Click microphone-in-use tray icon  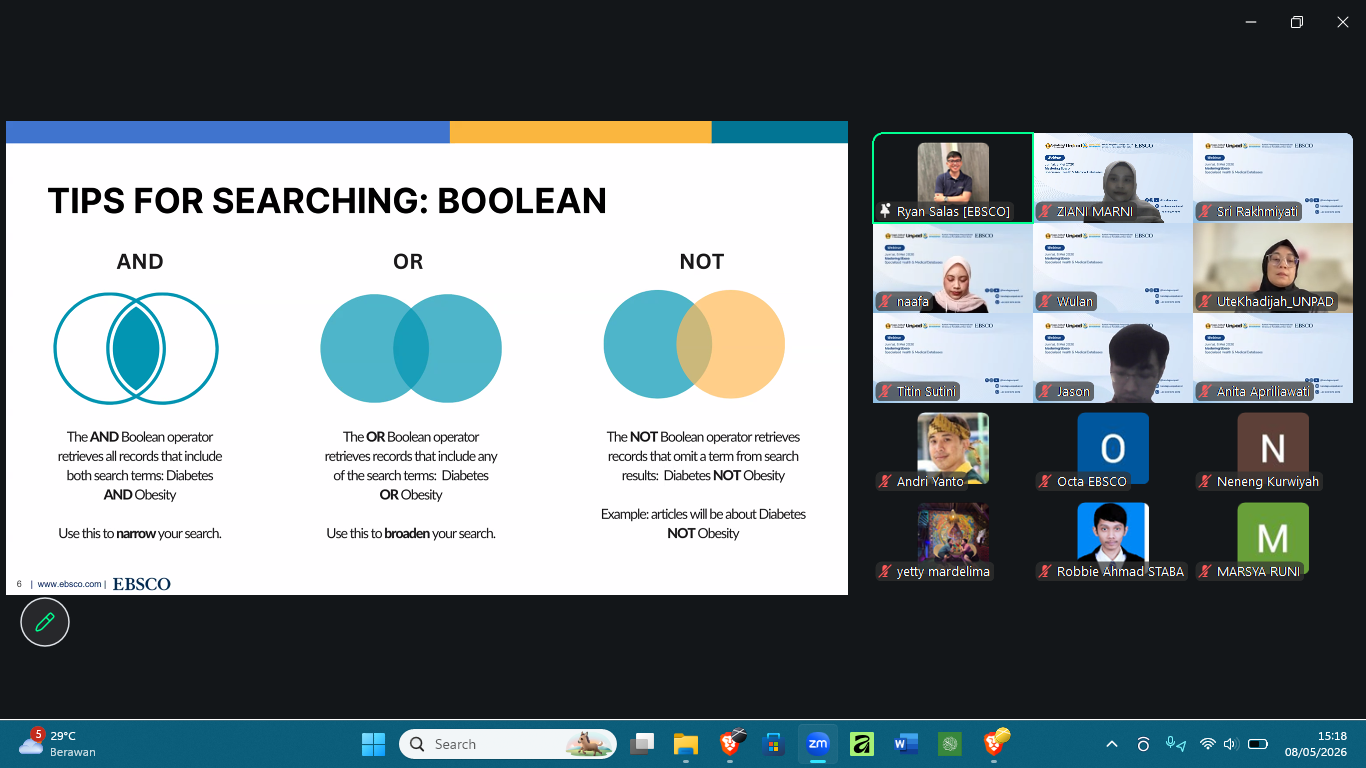point(1176,744)
